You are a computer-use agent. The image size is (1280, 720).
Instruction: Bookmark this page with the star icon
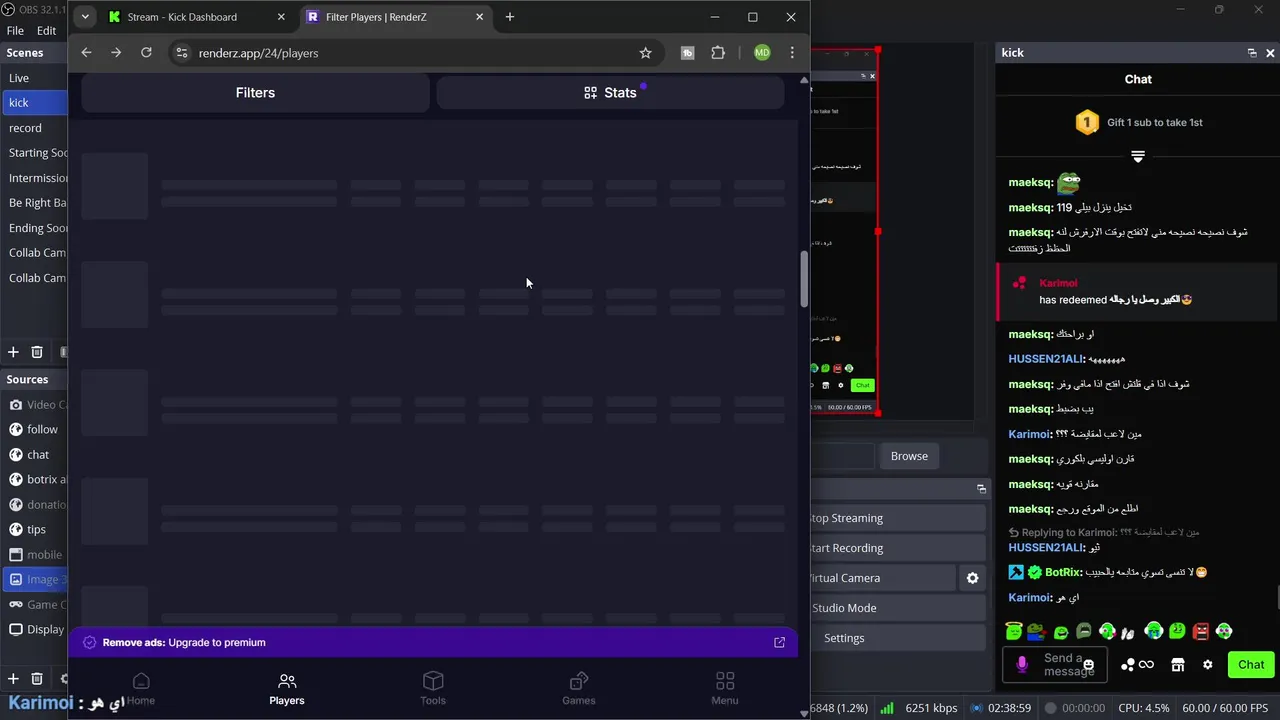click(x=645, y=53)
